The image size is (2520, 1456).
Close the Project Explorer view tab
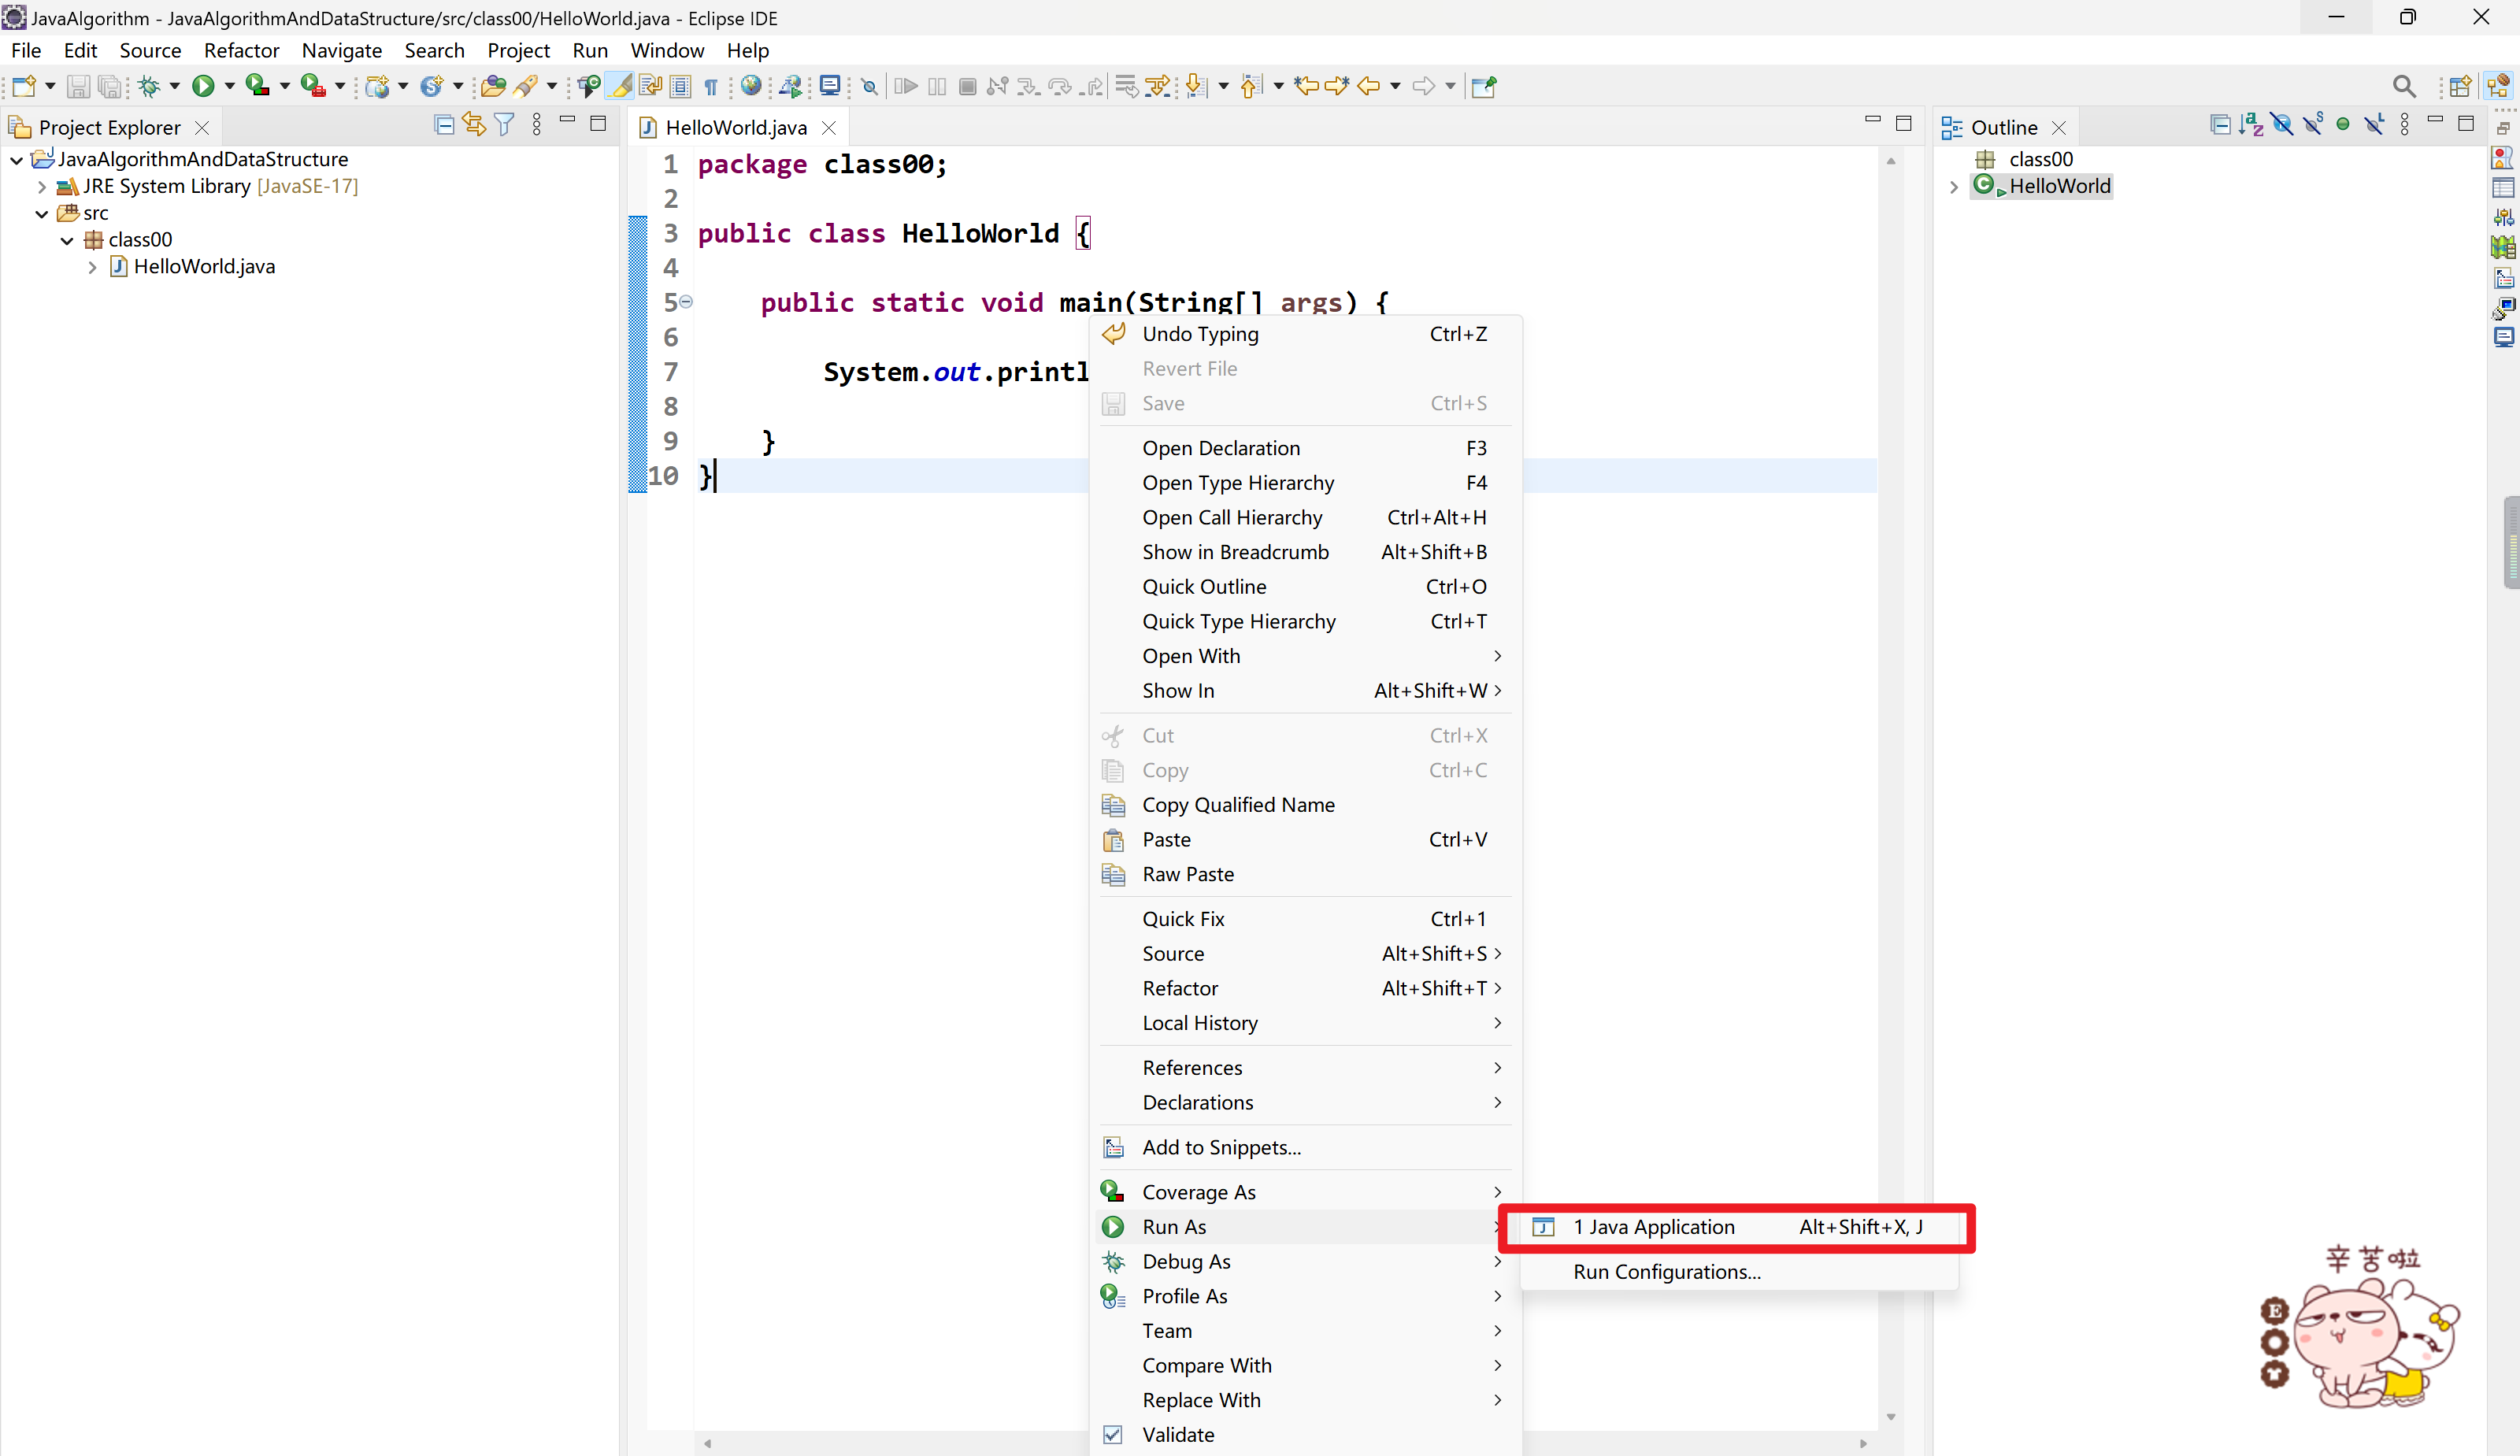pos(202,128)
